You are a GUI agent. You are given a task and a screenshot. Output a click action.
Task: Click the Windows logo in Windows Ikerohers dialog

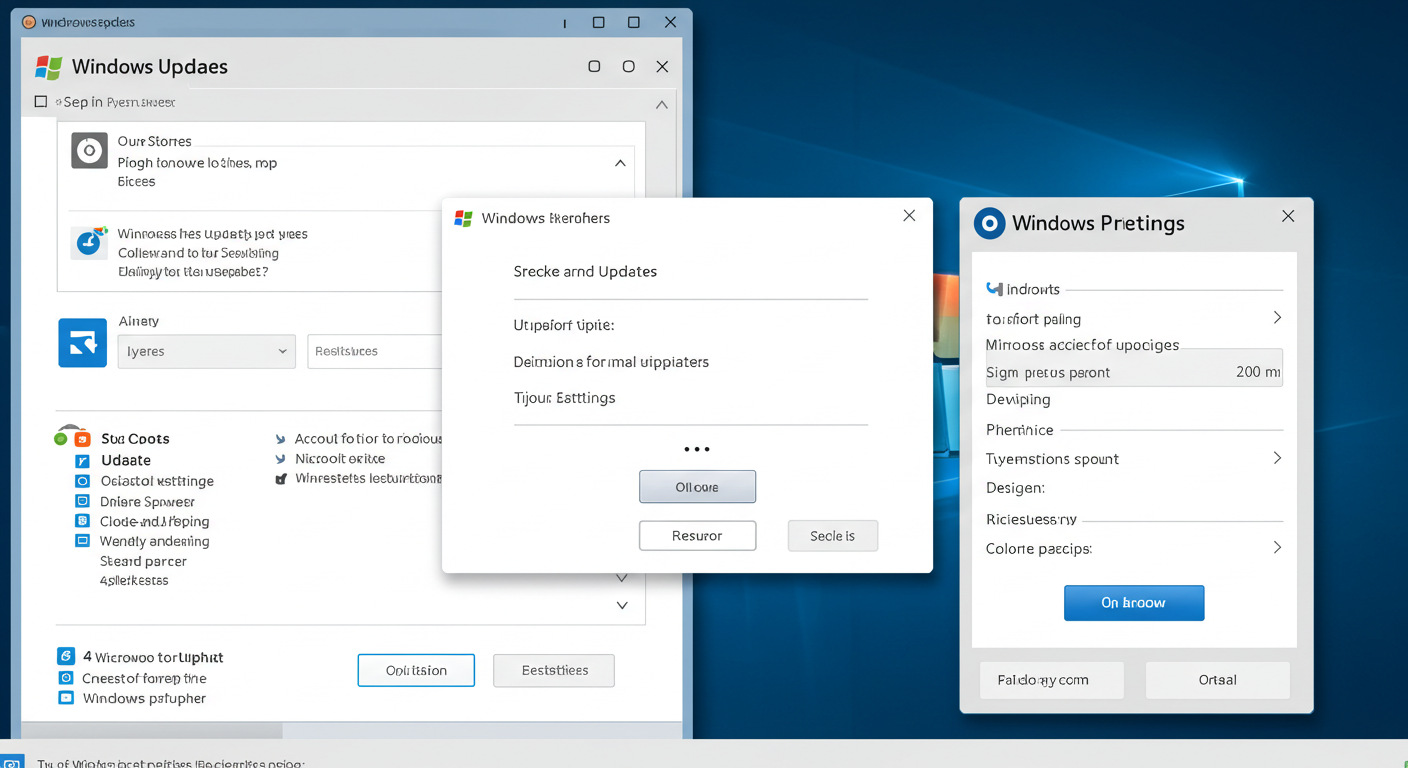[x=463, y=218]
